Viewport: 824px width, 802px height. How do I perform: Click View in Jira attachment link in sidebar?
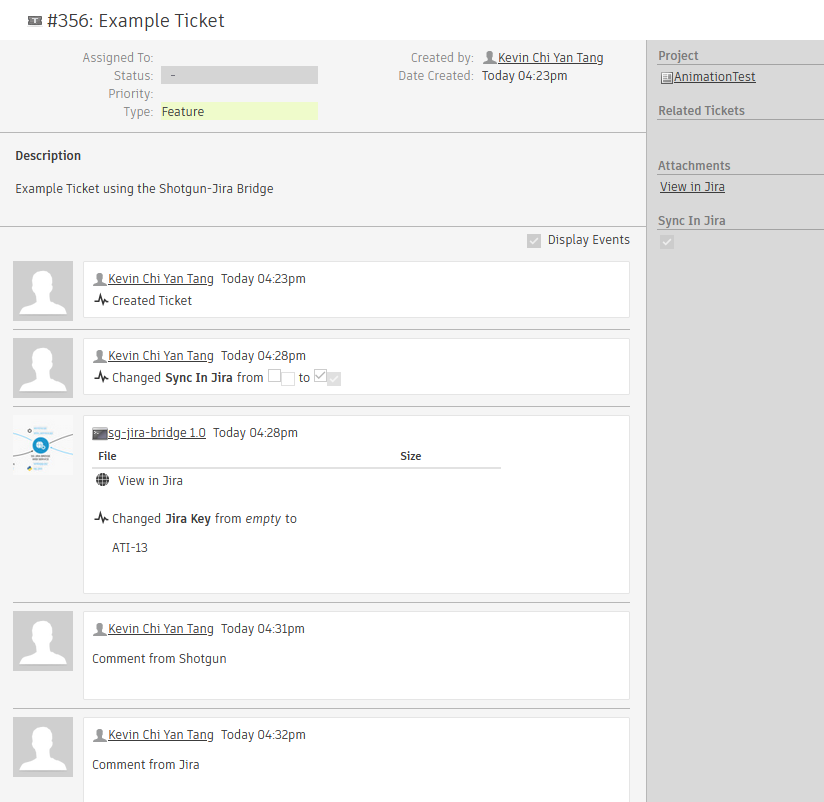point(692,187)
